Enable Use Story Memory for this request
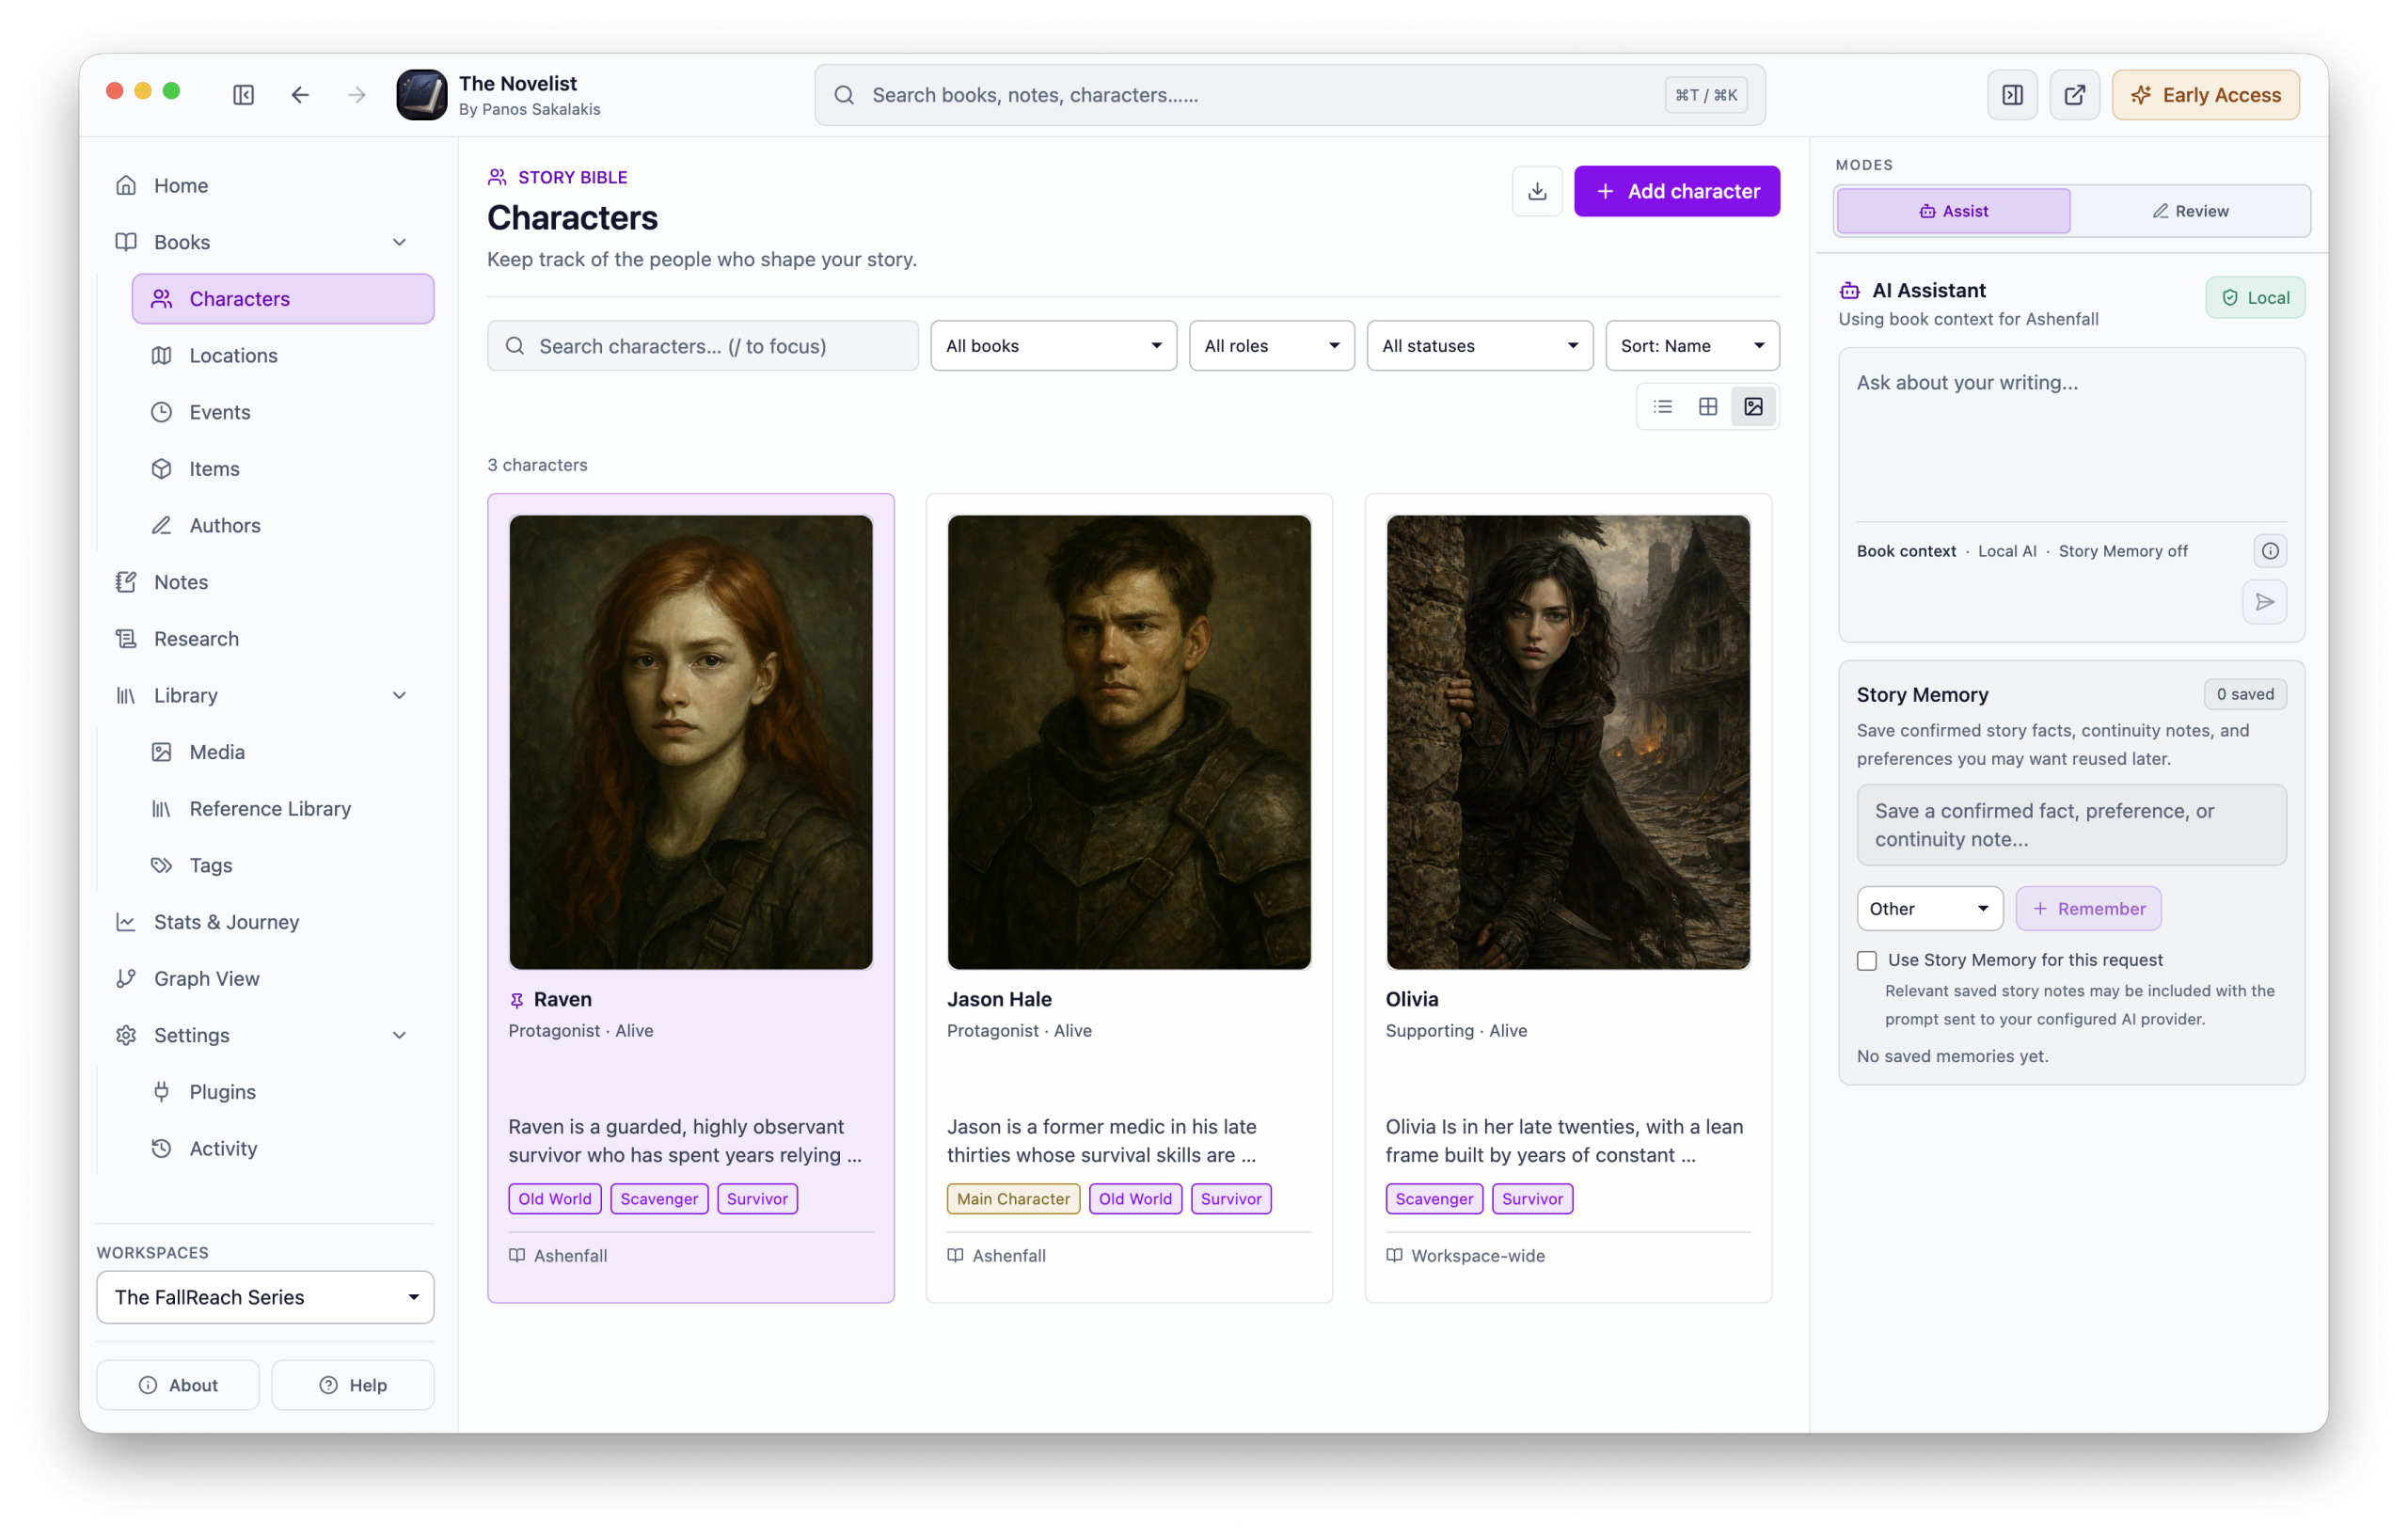The width and height of the screenshot is (2408, 1538). [x=1867, y=961]
